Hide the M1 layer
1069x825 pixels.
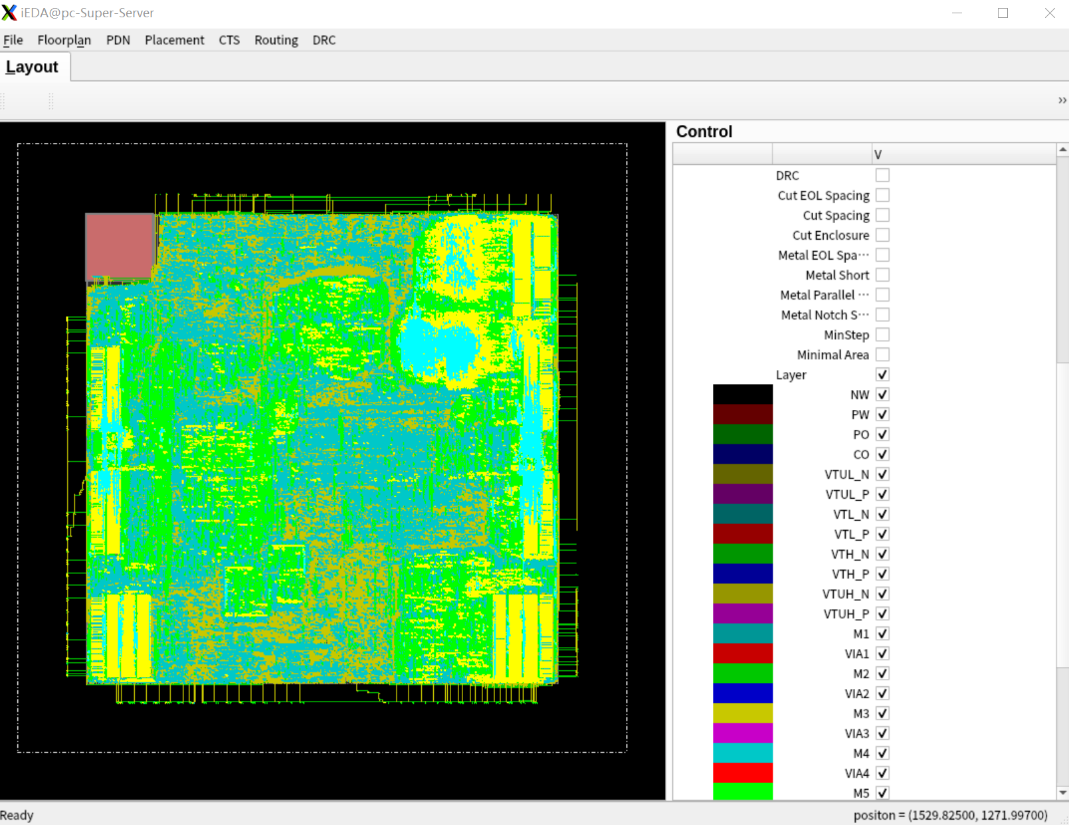point(882,633)
